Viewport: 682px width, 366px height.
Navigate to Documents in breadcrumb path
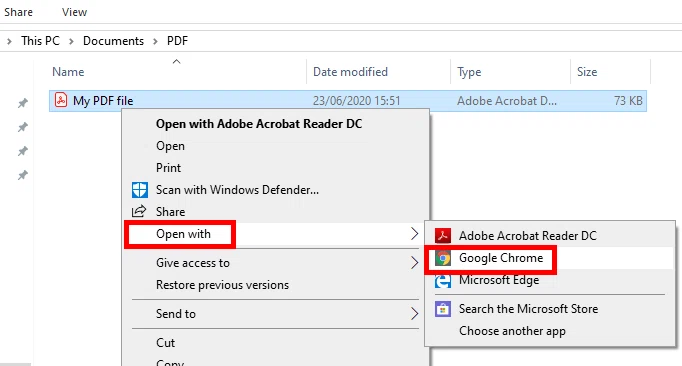click(x=114, y=41)
